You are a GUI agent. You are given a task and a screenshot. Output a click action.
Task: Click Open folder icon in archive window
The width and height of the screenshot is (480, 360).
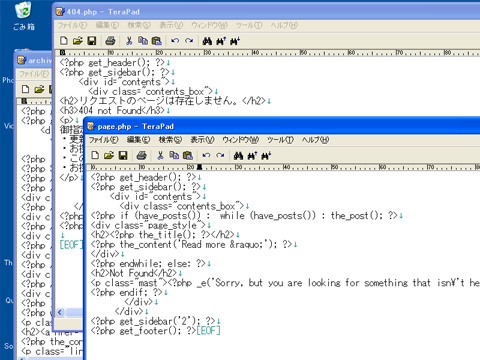(39, 89)
